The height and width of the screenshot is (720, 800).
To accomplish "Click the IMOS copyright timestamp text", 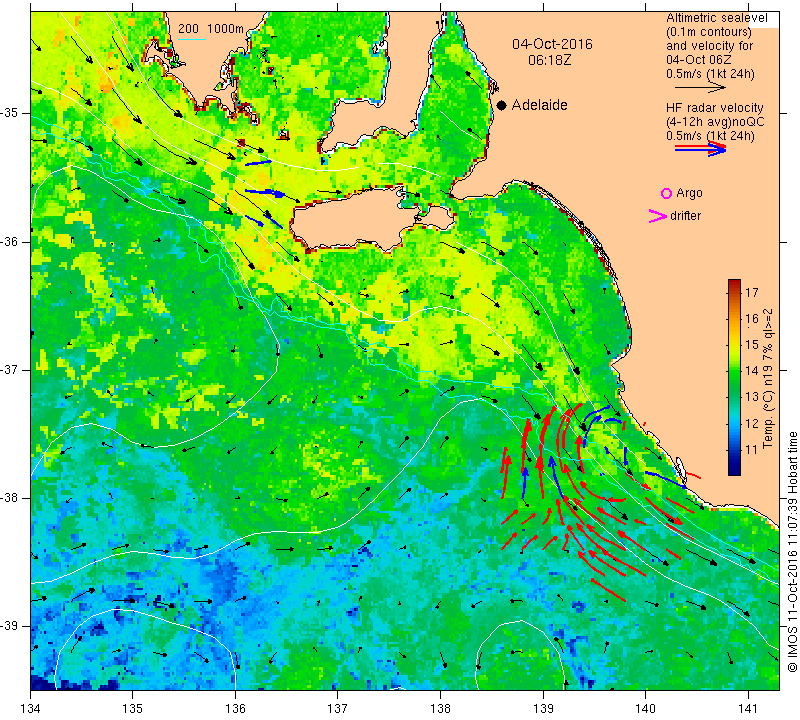I will [792, 552].
